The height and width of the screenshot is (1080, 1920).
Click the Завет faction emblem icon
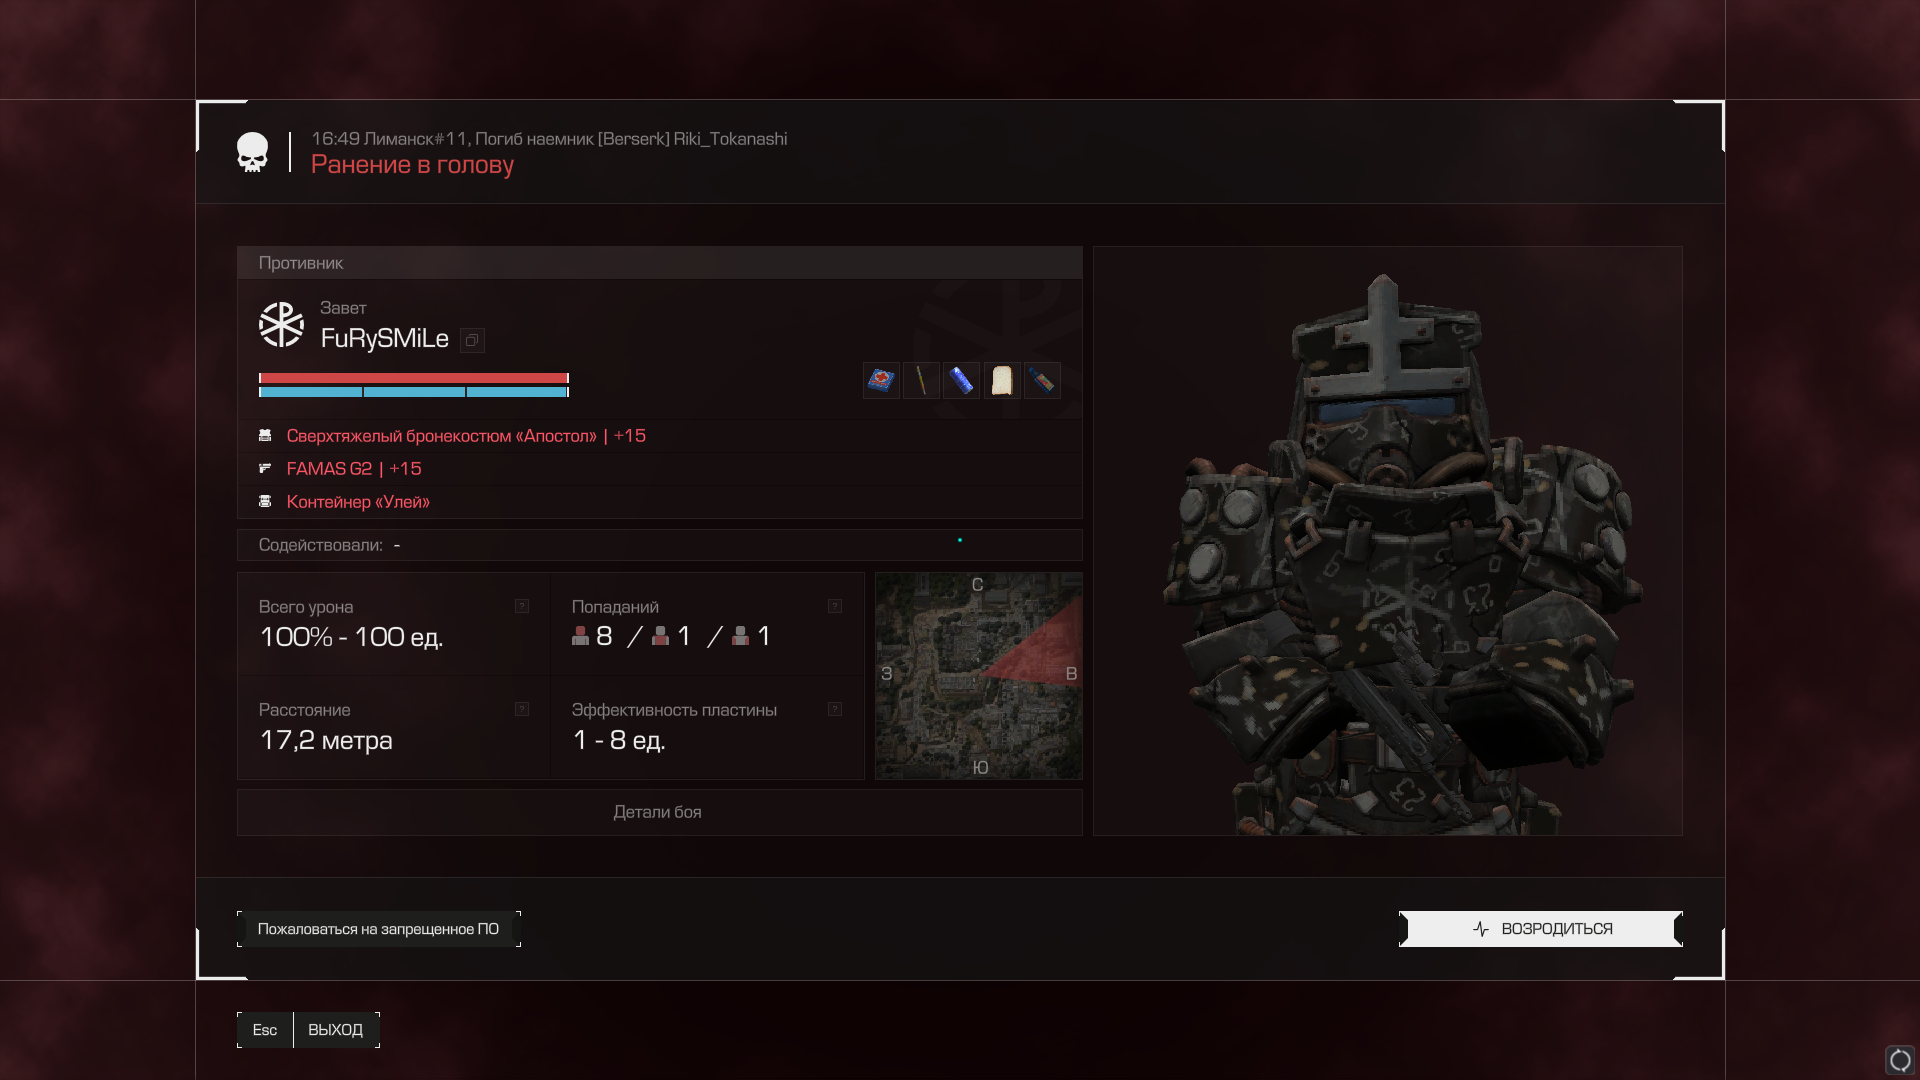coord(281,325)
